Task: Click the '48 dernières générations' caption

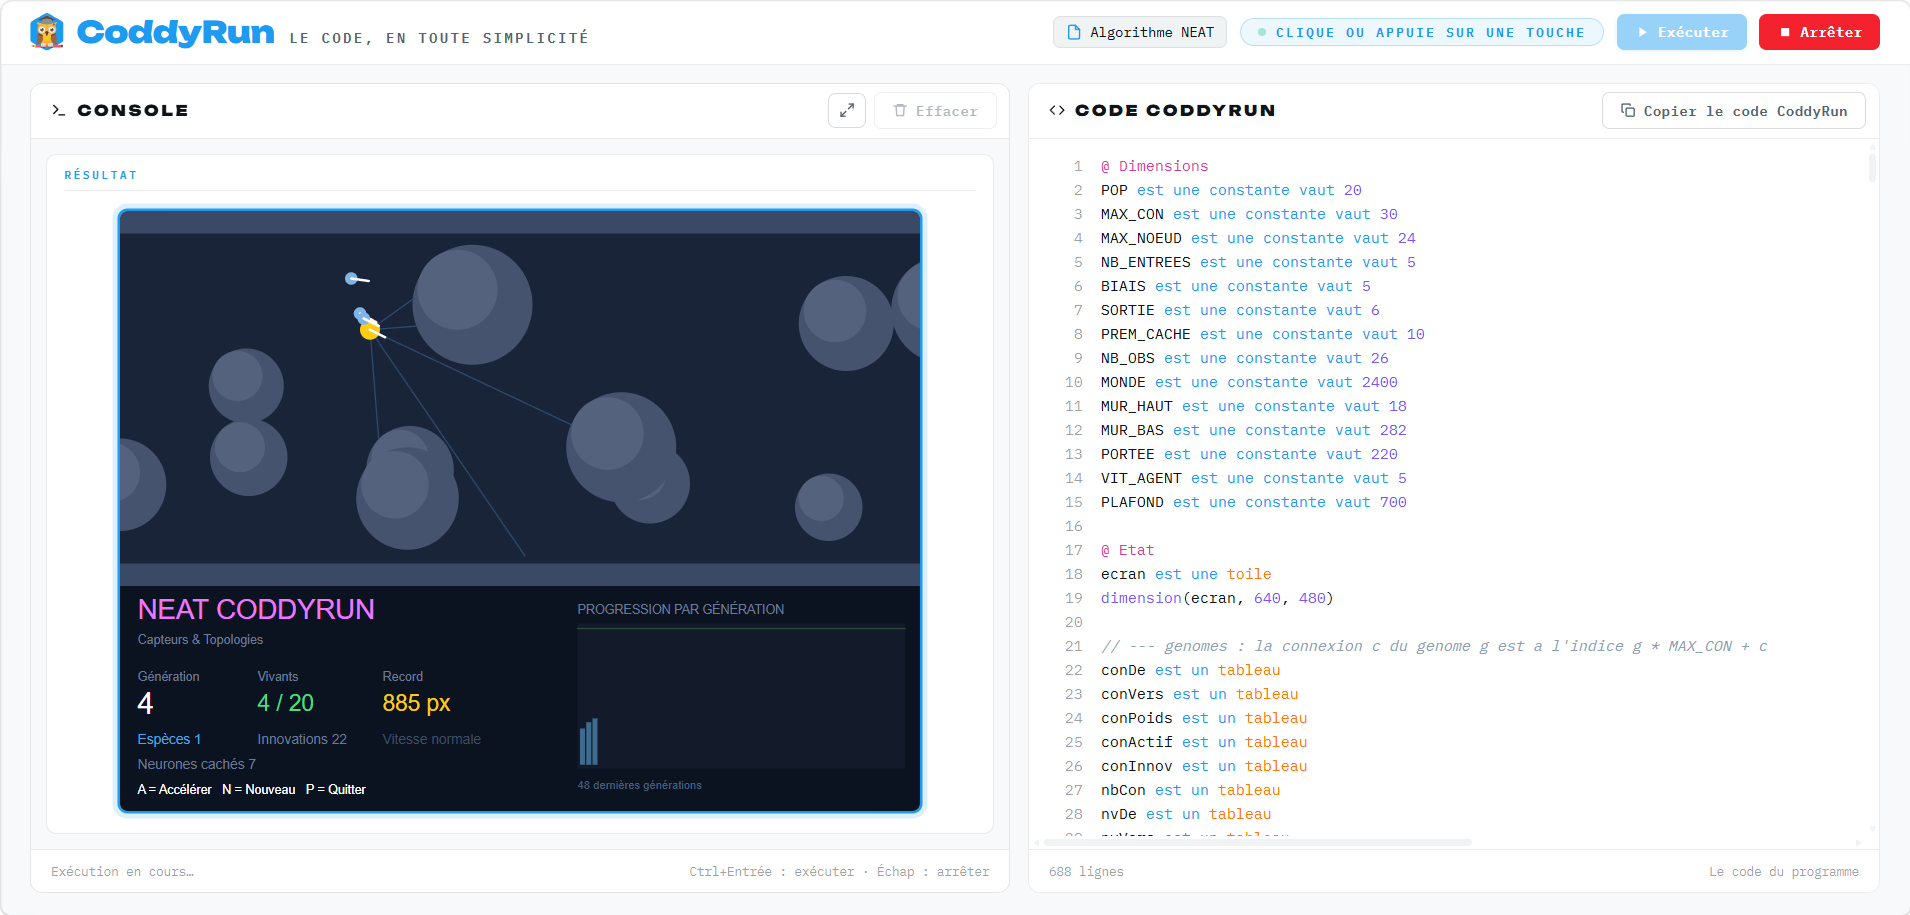Action: coord(640,785)
